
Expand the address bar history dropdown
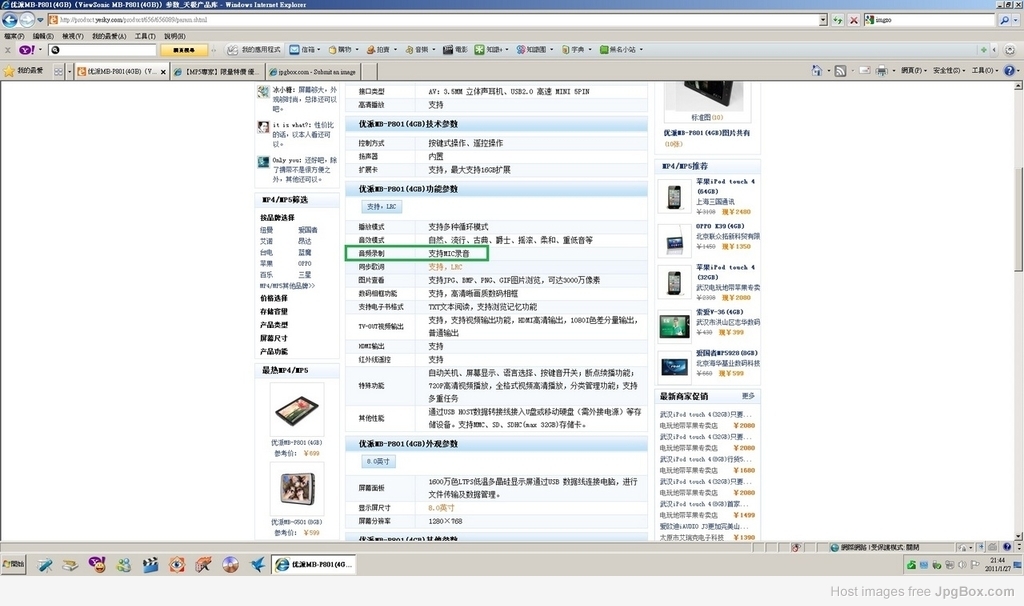(x=823, y=20)
